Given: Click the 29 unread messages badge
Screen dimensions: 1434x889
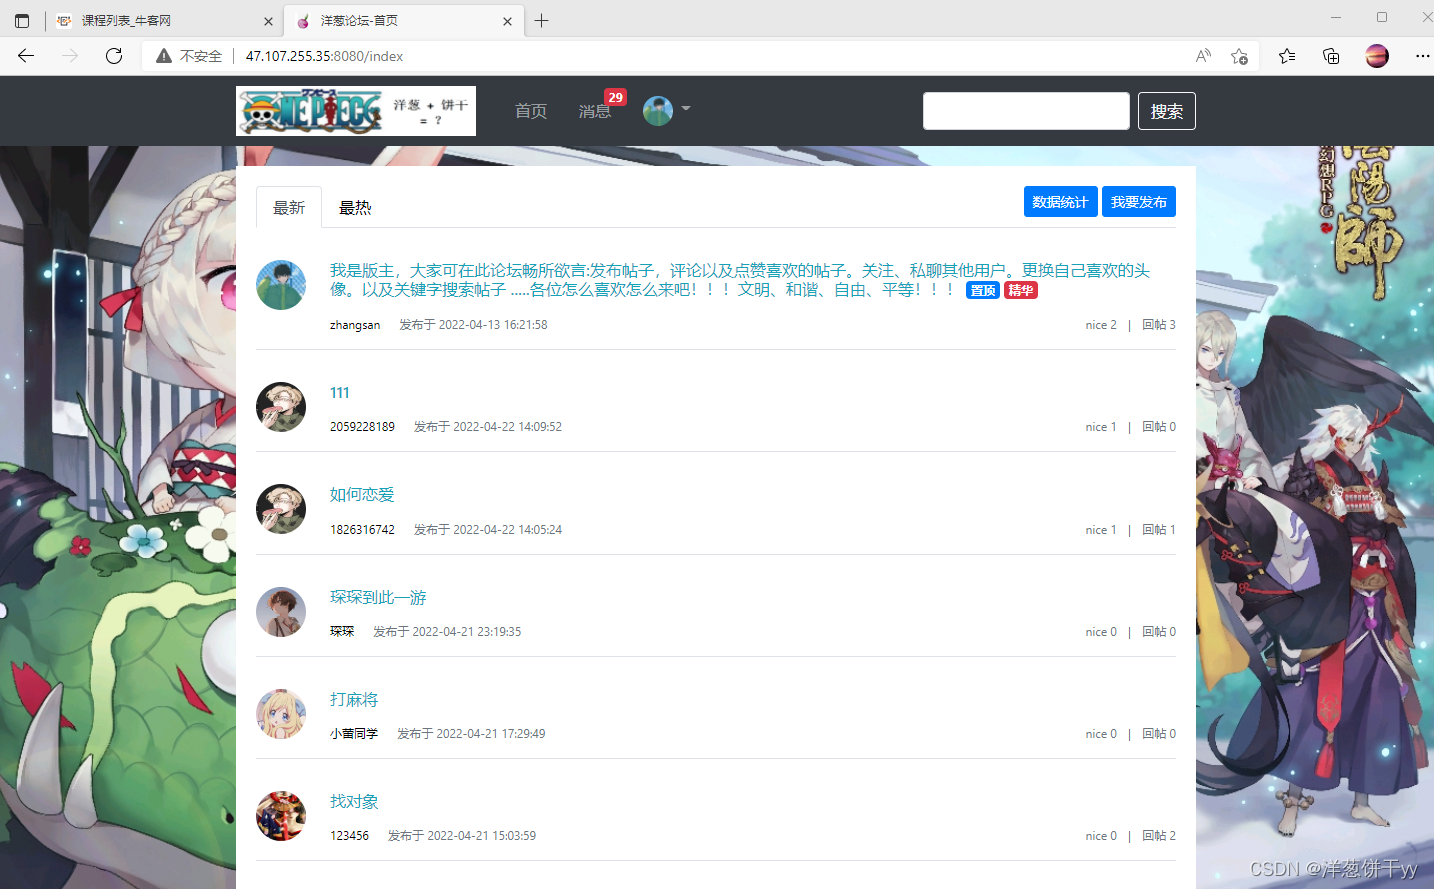Looking at the screenshot, I should click(x=615, y=97).
